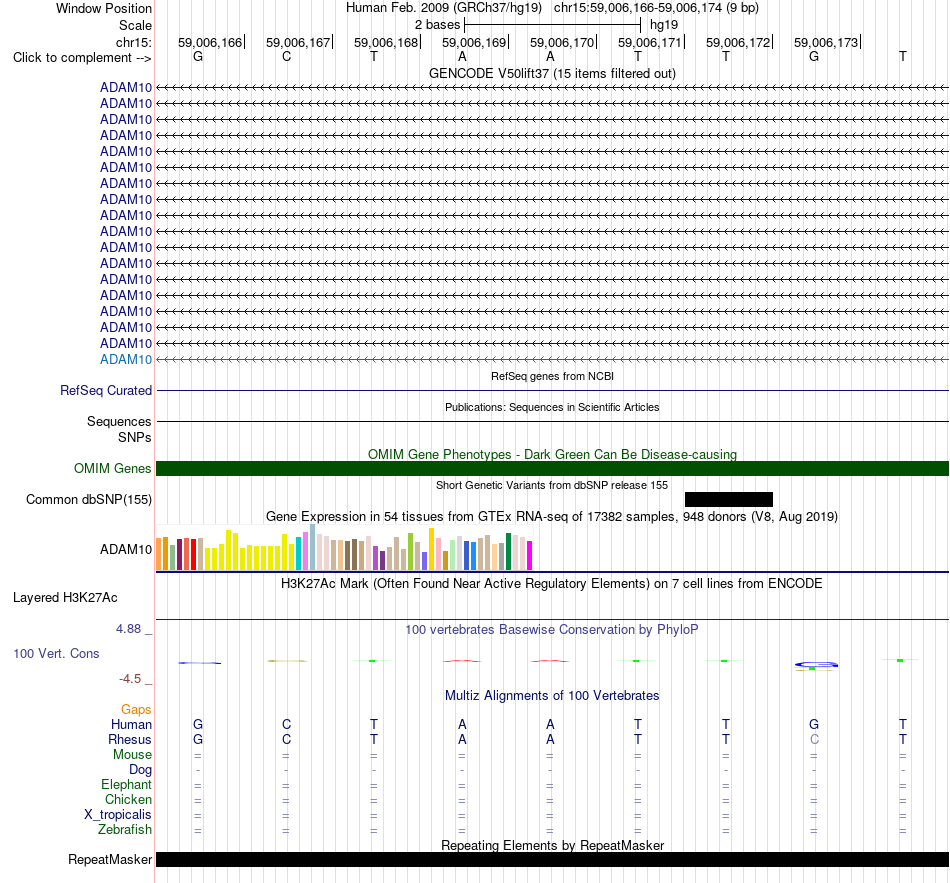Viewport: 950px width, 883px height.
Task: Click the X_tropicalis species label
Action: pyautogui.click(x=118, y=815)
